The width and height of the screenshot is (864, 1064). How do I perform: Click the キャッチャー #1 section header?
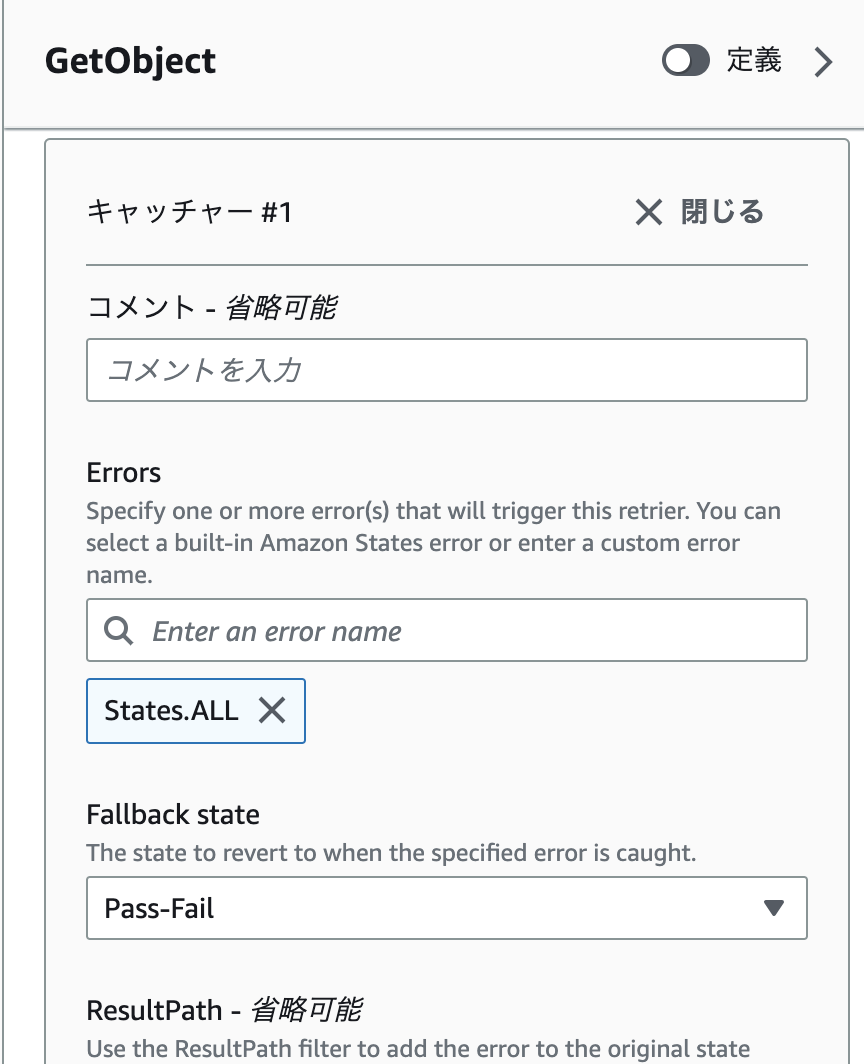(189, 212)
